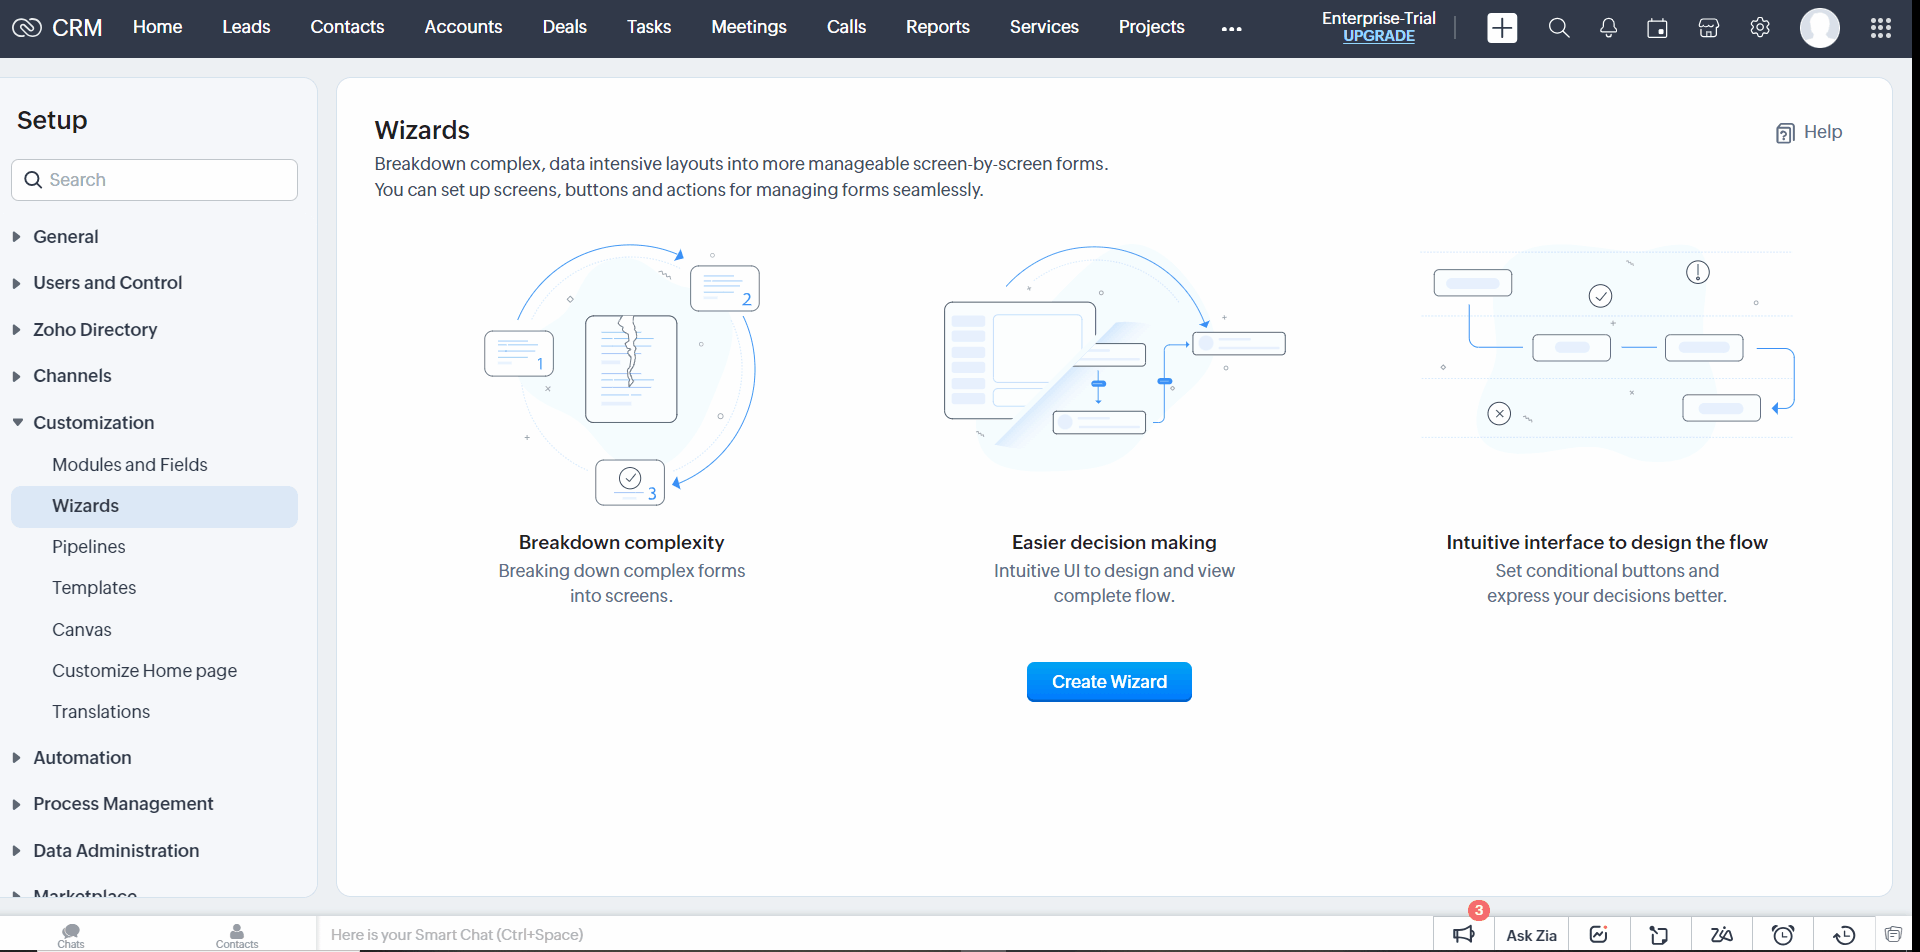This screenshot has height=952, width=1920.
Task: Open the recent items history icon
Action: click(x=1844, y=934)
